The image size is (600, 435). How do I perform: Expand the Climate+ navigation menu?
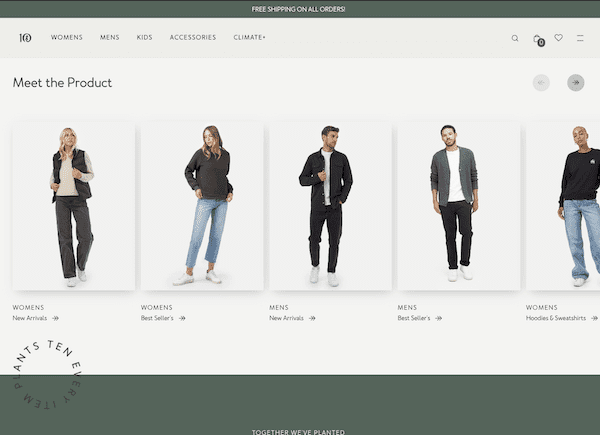(250, 38)
